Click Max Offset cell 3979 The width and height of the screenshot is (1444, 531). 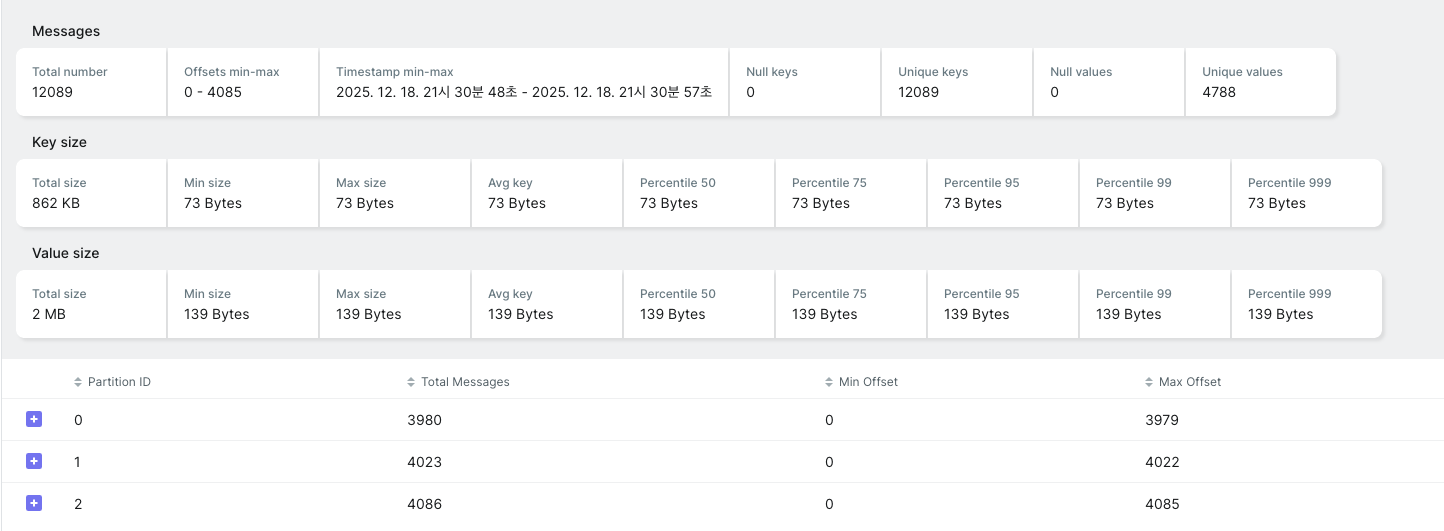[x=1162, y=420]
